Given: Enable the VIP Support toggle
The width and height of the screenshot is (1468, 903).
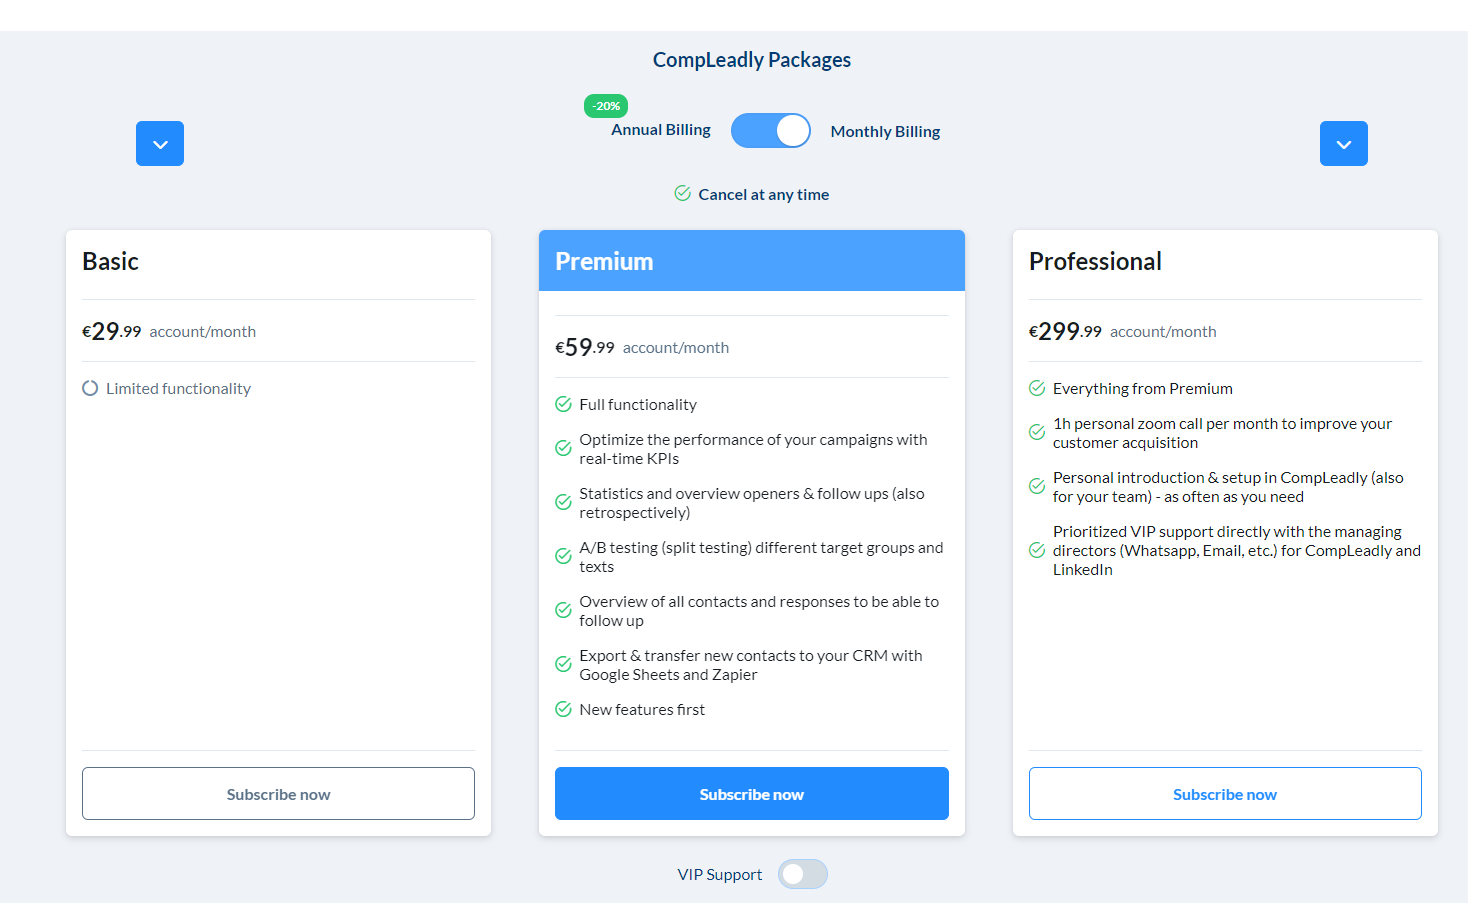Looking at the screenshot, I should point(803,874).
